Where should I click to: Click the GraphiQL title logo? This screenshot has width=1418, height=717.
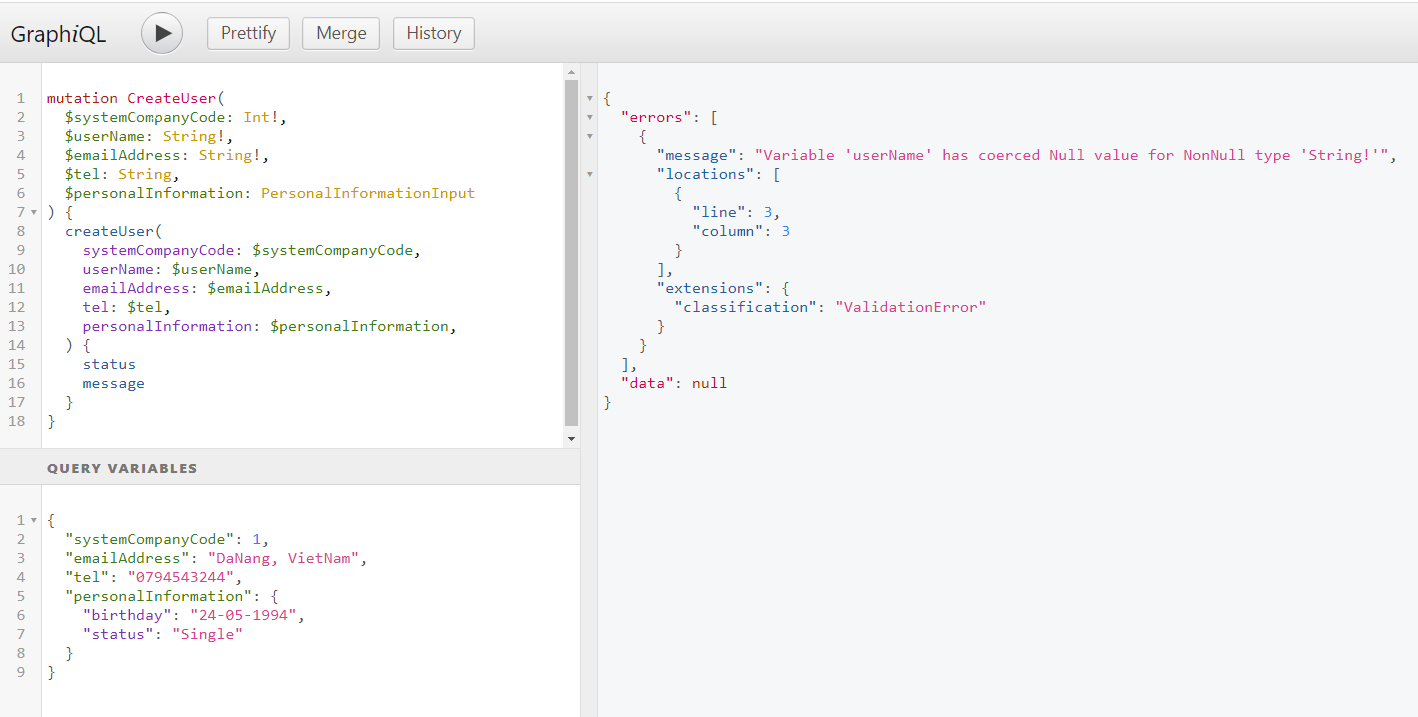click(58, 34)
